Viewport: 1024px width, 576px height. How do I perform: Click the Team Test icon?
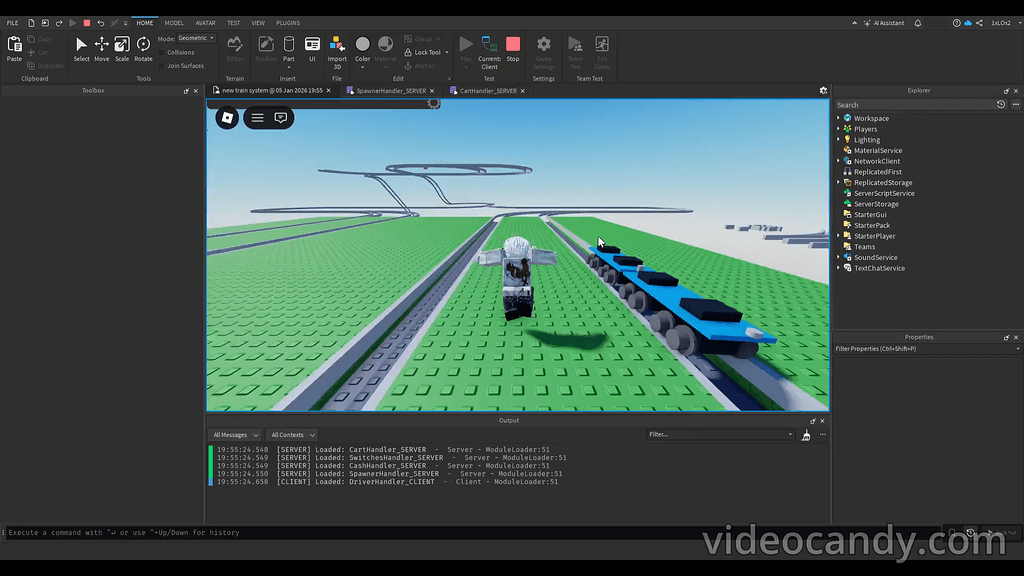click(x=575, y=44)
